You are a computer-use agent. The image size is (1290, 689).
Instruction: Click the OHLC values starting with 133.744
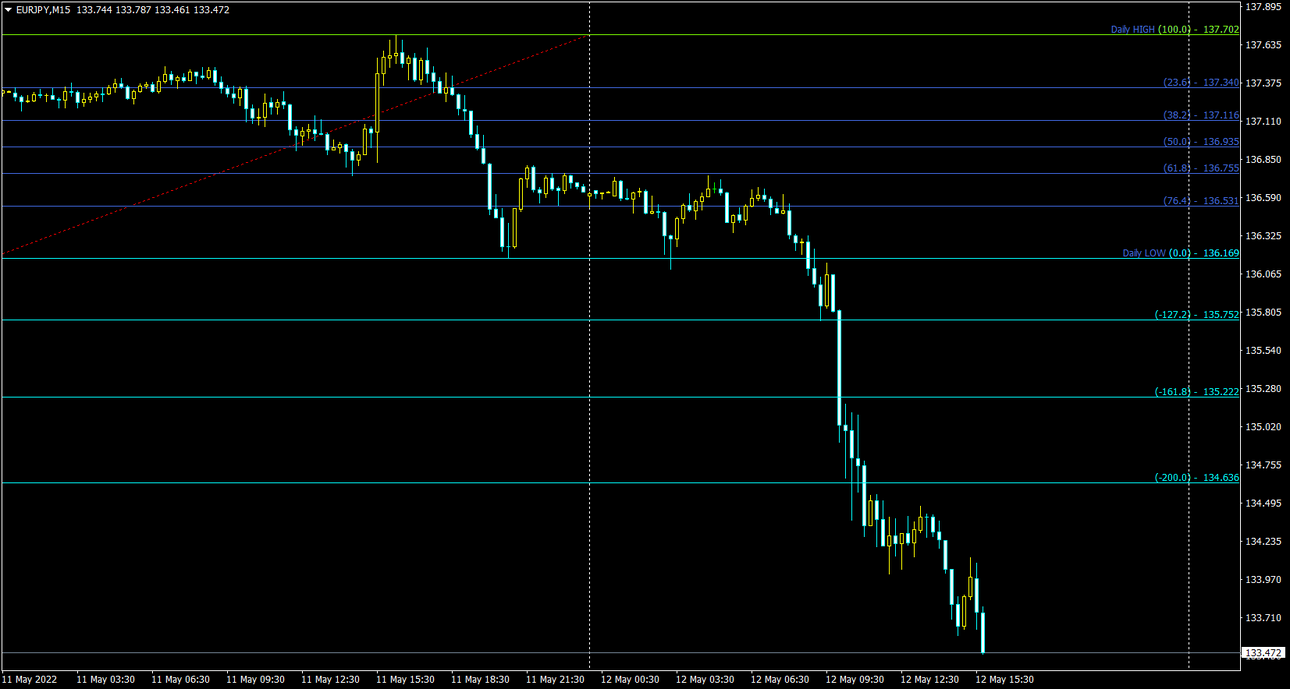click(x=152, y=10)
